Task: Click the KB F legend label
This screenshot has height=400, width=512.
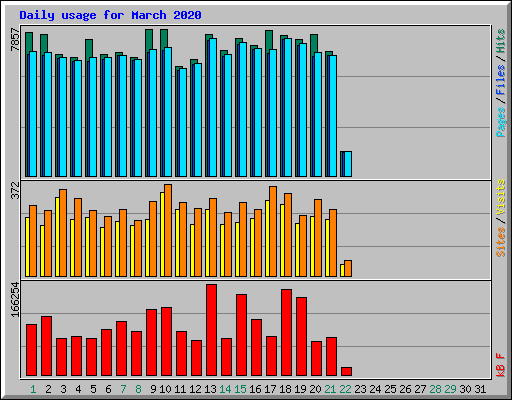Action: coord(501,365)
